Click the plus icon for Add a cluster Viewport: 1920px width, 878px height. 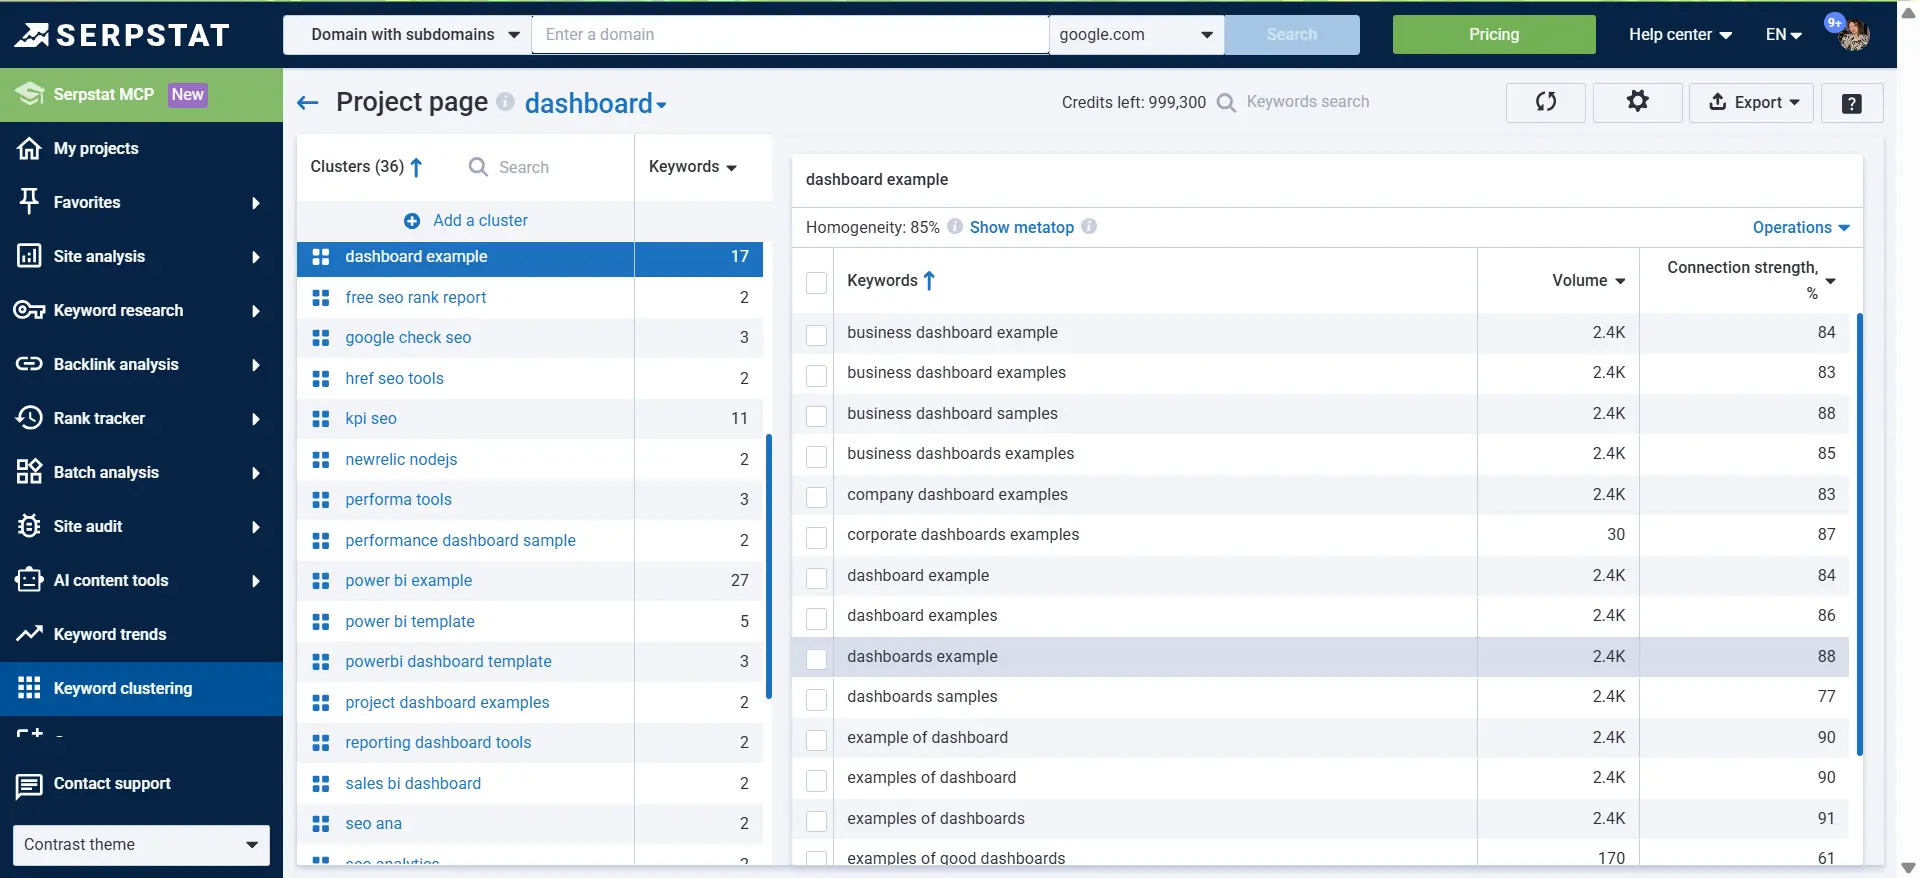tap(412, 221)
